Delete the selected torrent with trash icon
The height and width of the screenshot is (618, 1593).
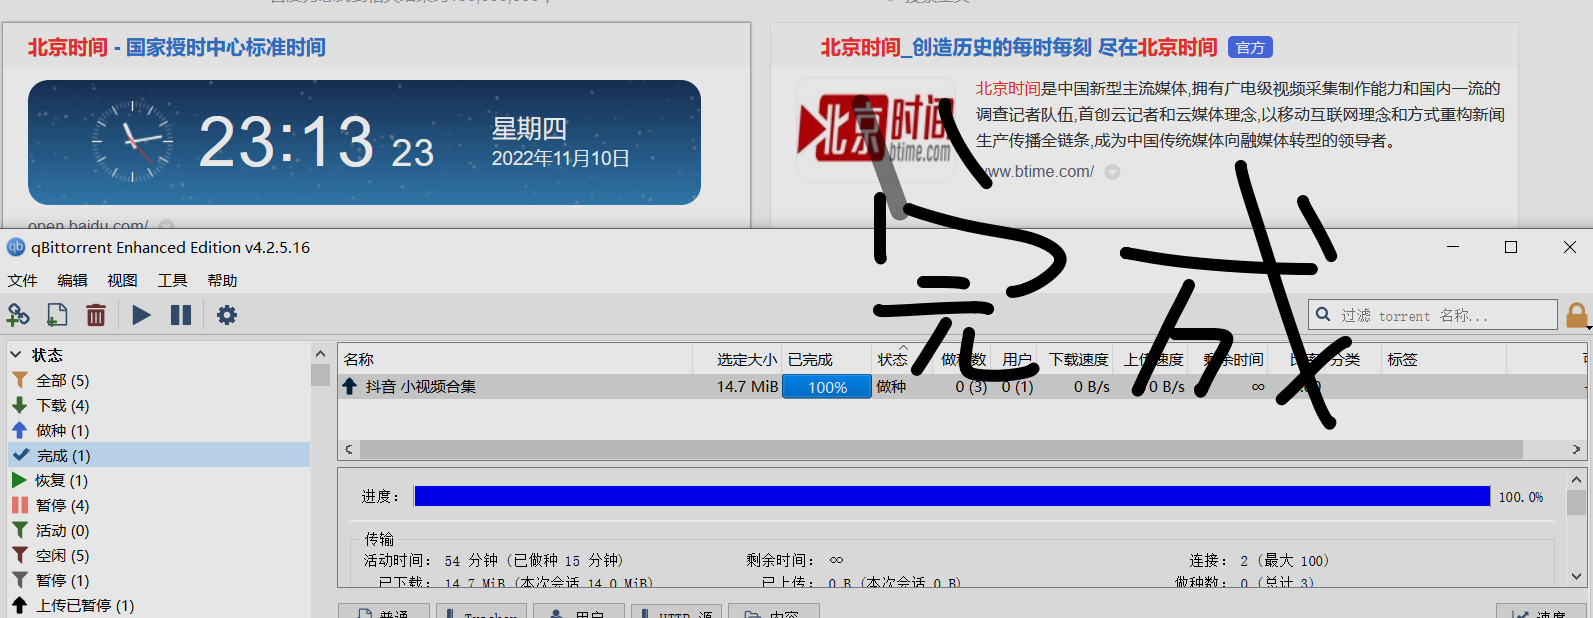coord(96,315)
